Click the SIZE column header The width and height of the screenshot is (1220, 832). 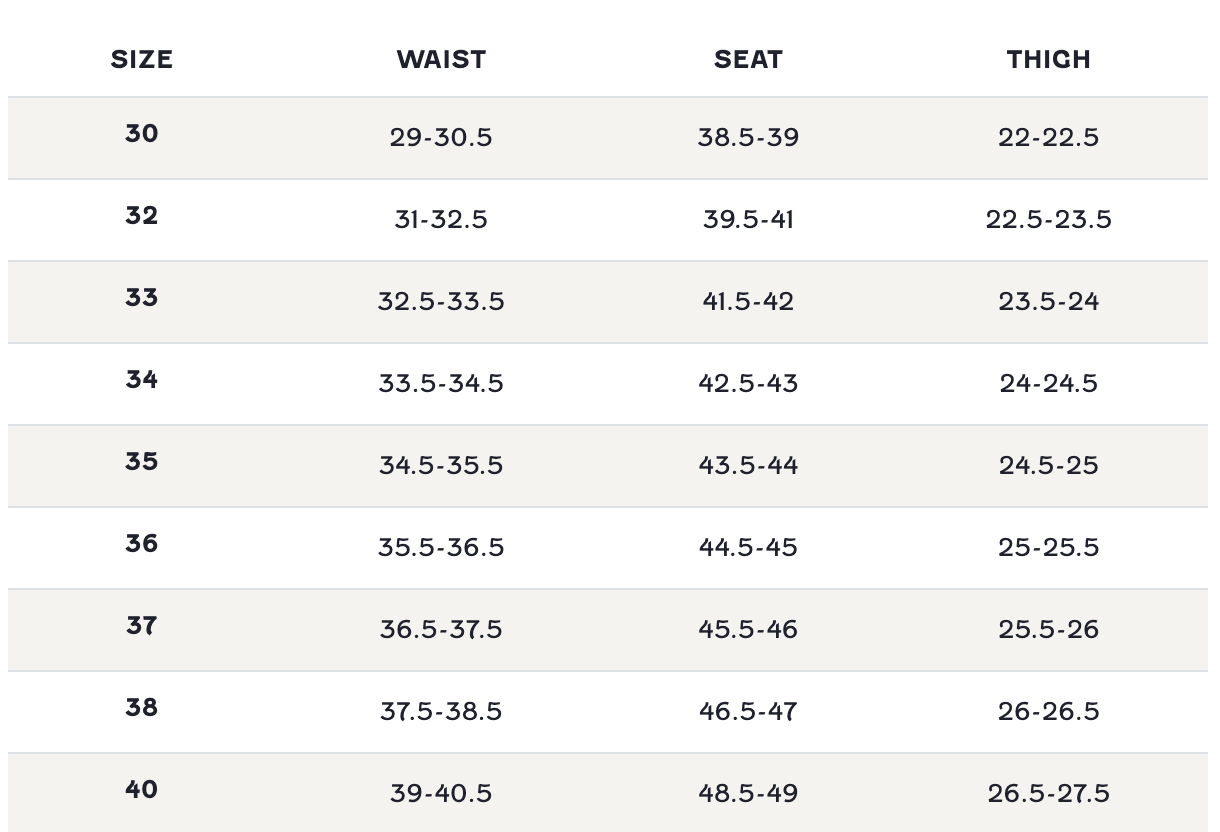[141, 59]
